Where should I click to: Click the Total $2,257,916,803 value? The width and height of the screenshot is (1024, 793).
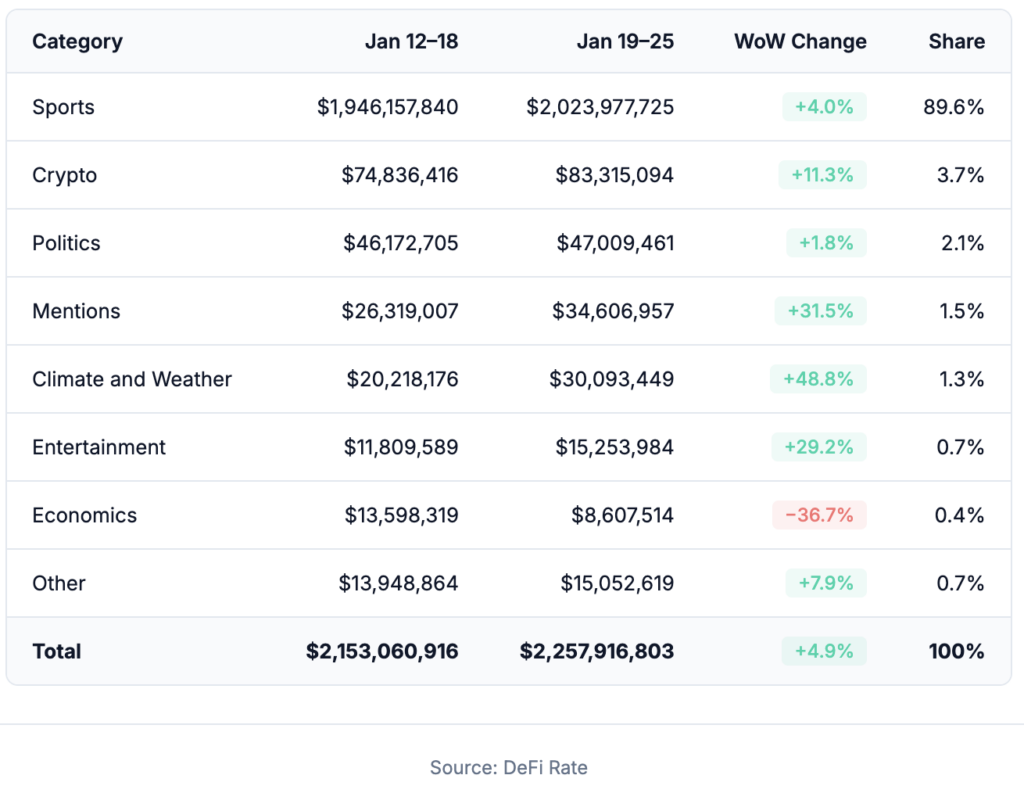[597, 651]
